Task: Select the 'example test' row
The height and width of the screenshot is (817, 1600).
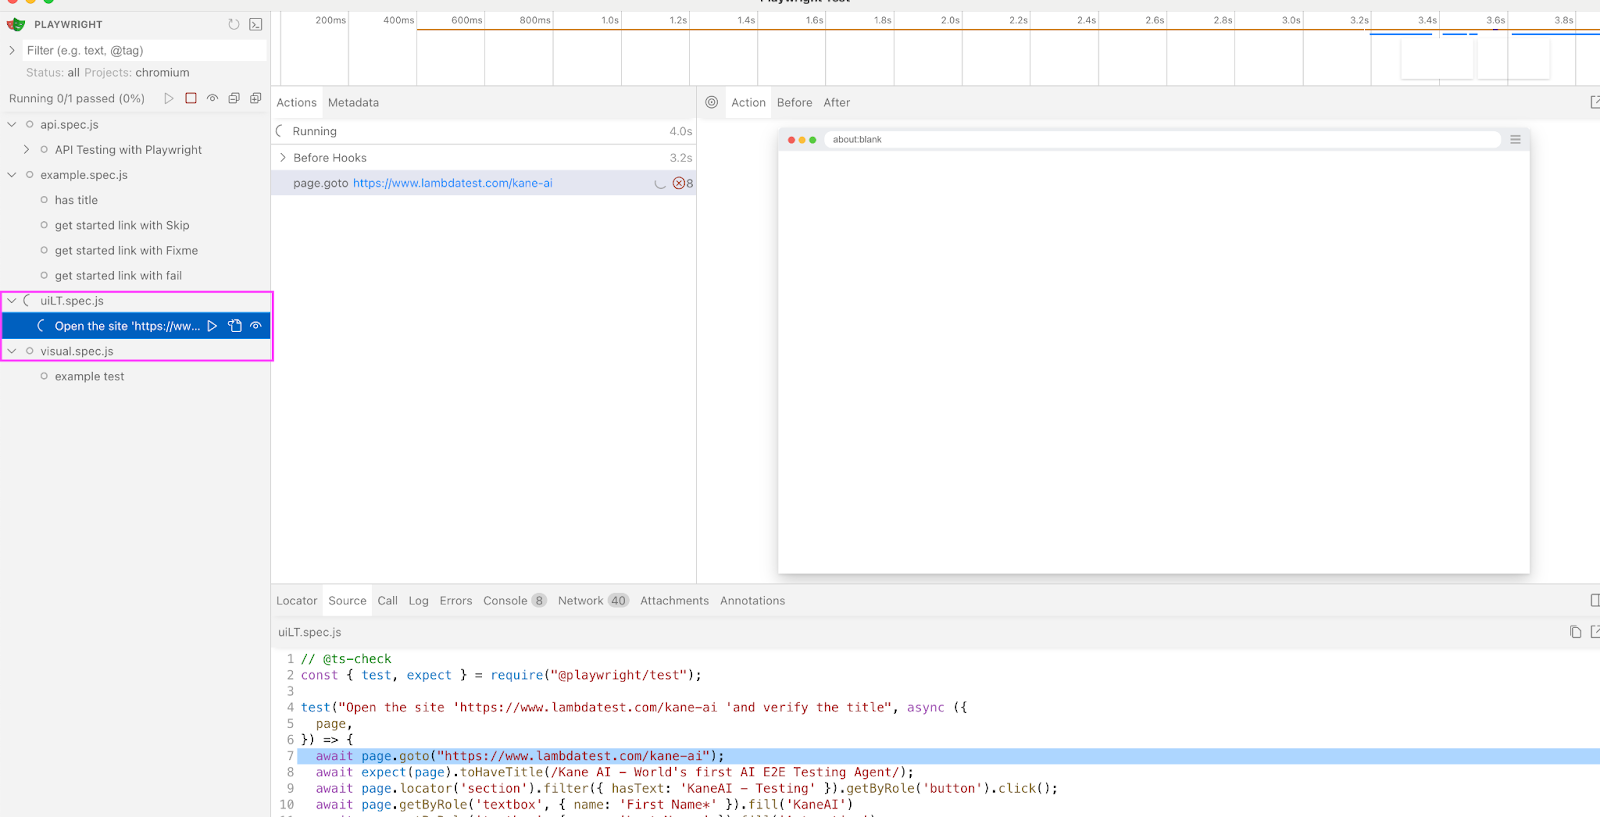Action: (135, 376)
